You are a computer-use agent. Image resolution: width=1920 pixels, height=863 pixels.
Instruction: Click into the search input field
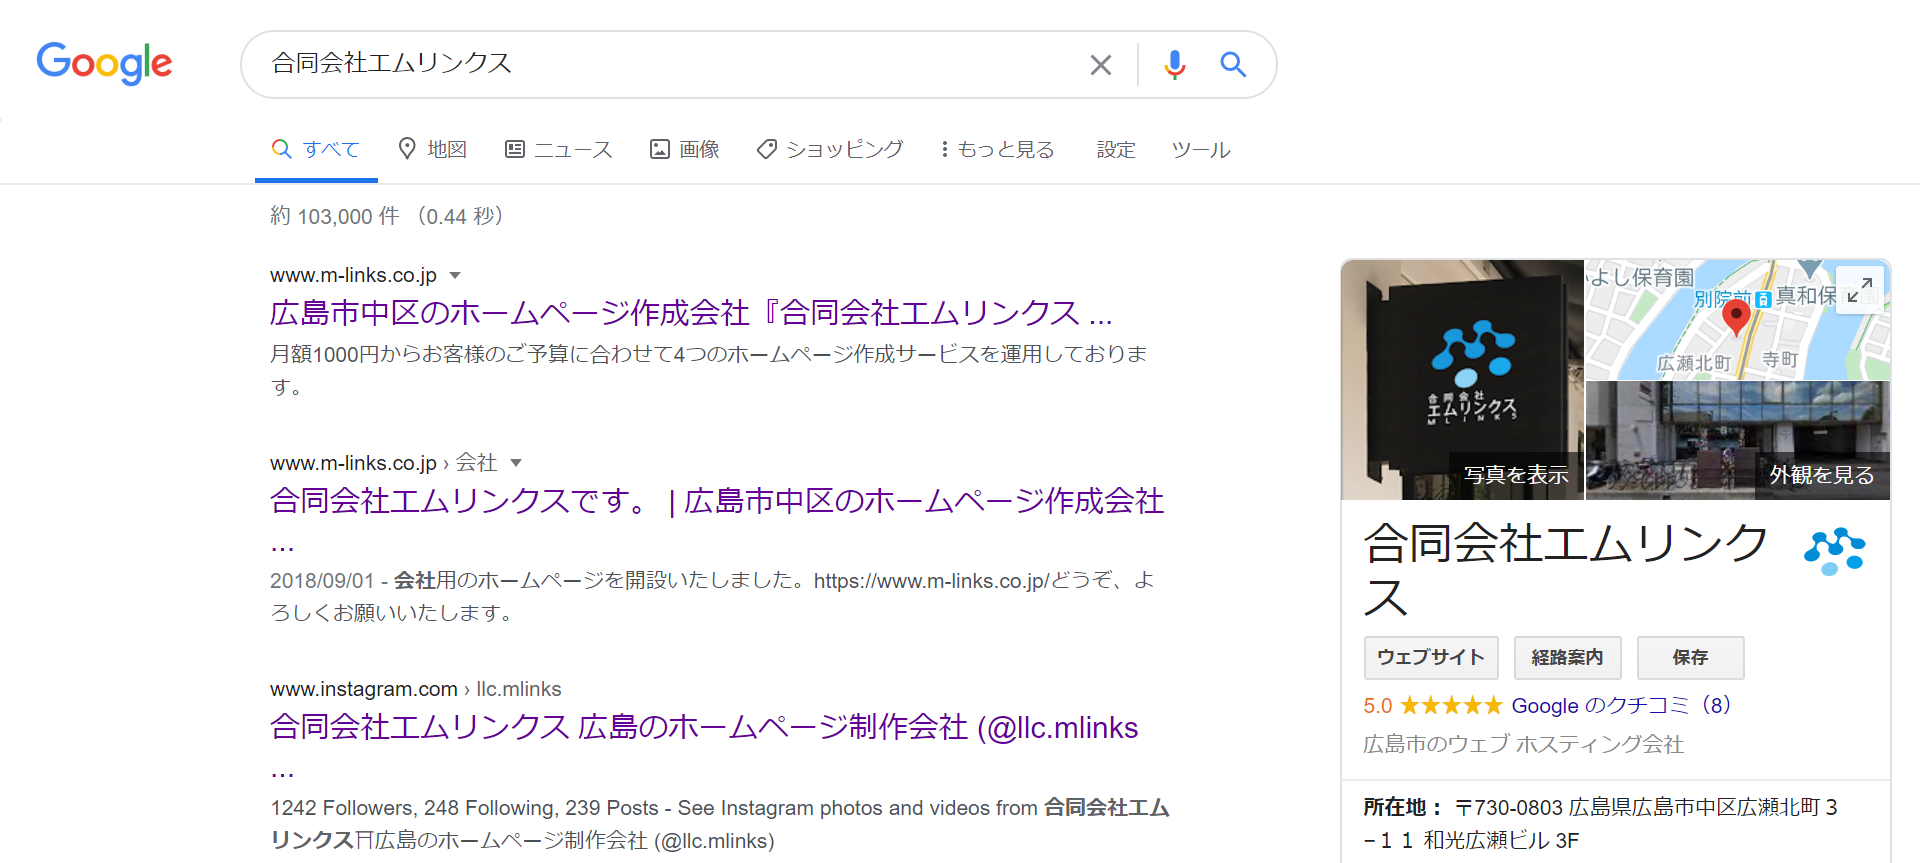tap(670, 64)
